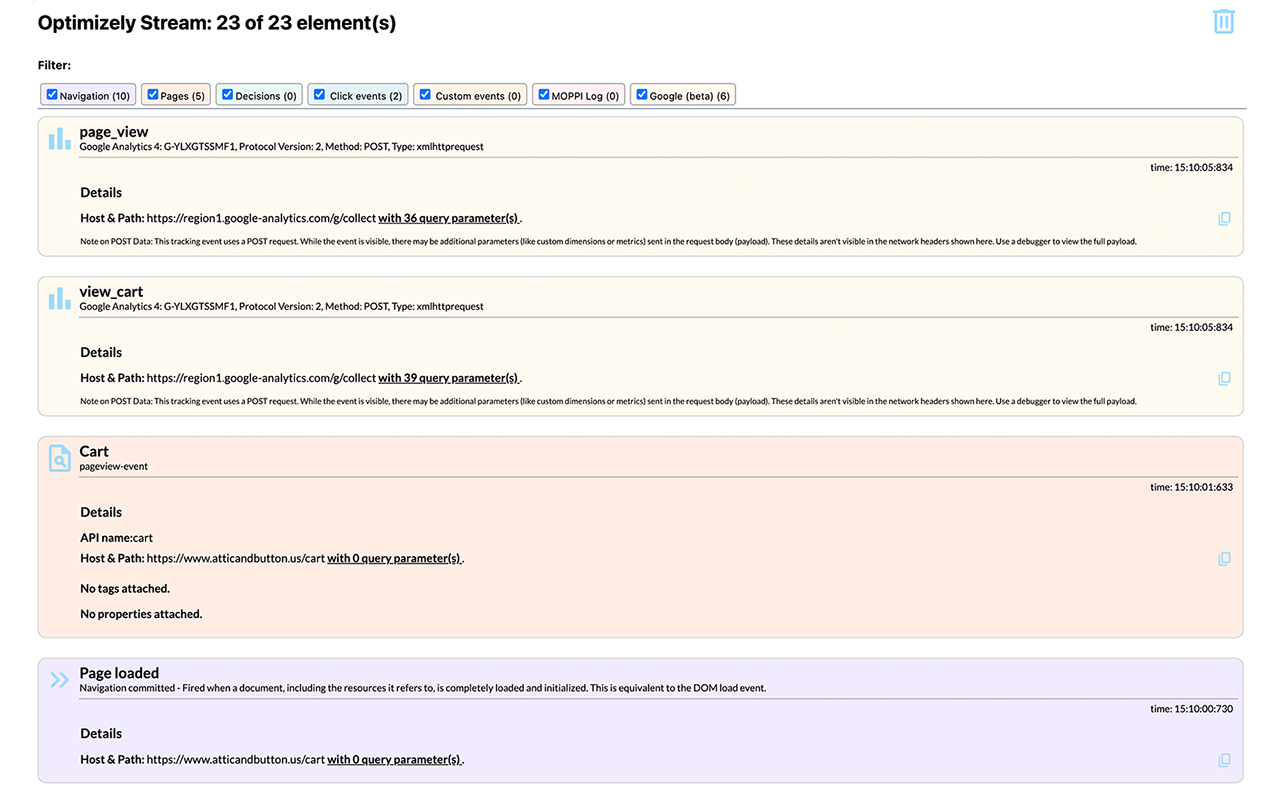Click the Filter: label

coord(54,65)
